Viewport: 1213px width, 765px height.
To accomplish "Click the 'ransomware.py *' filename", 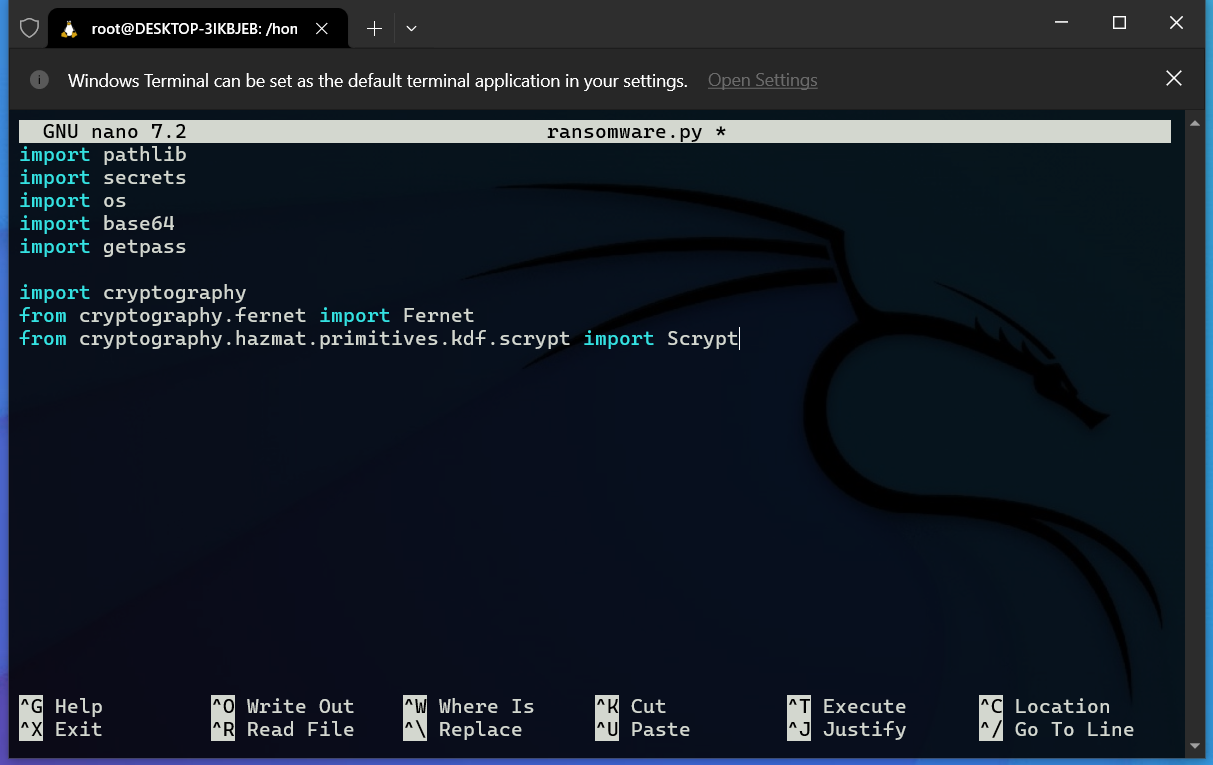I will [636, 131].
